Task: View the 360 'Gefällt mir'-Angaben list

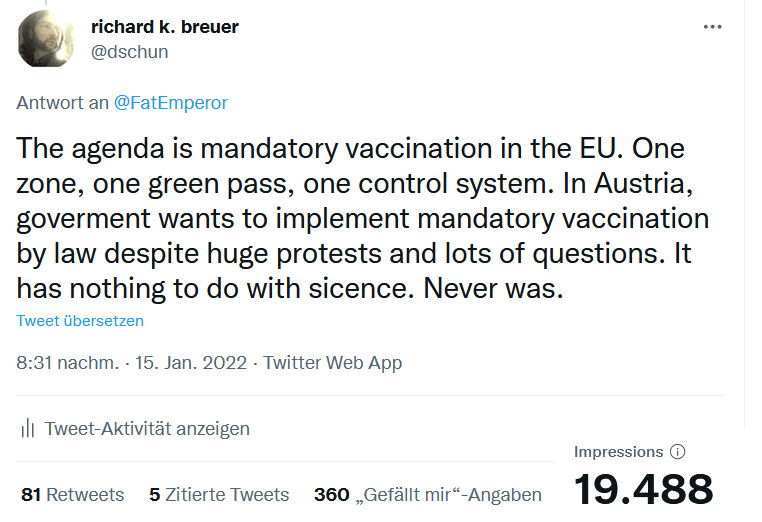Action: click(428, 495)
